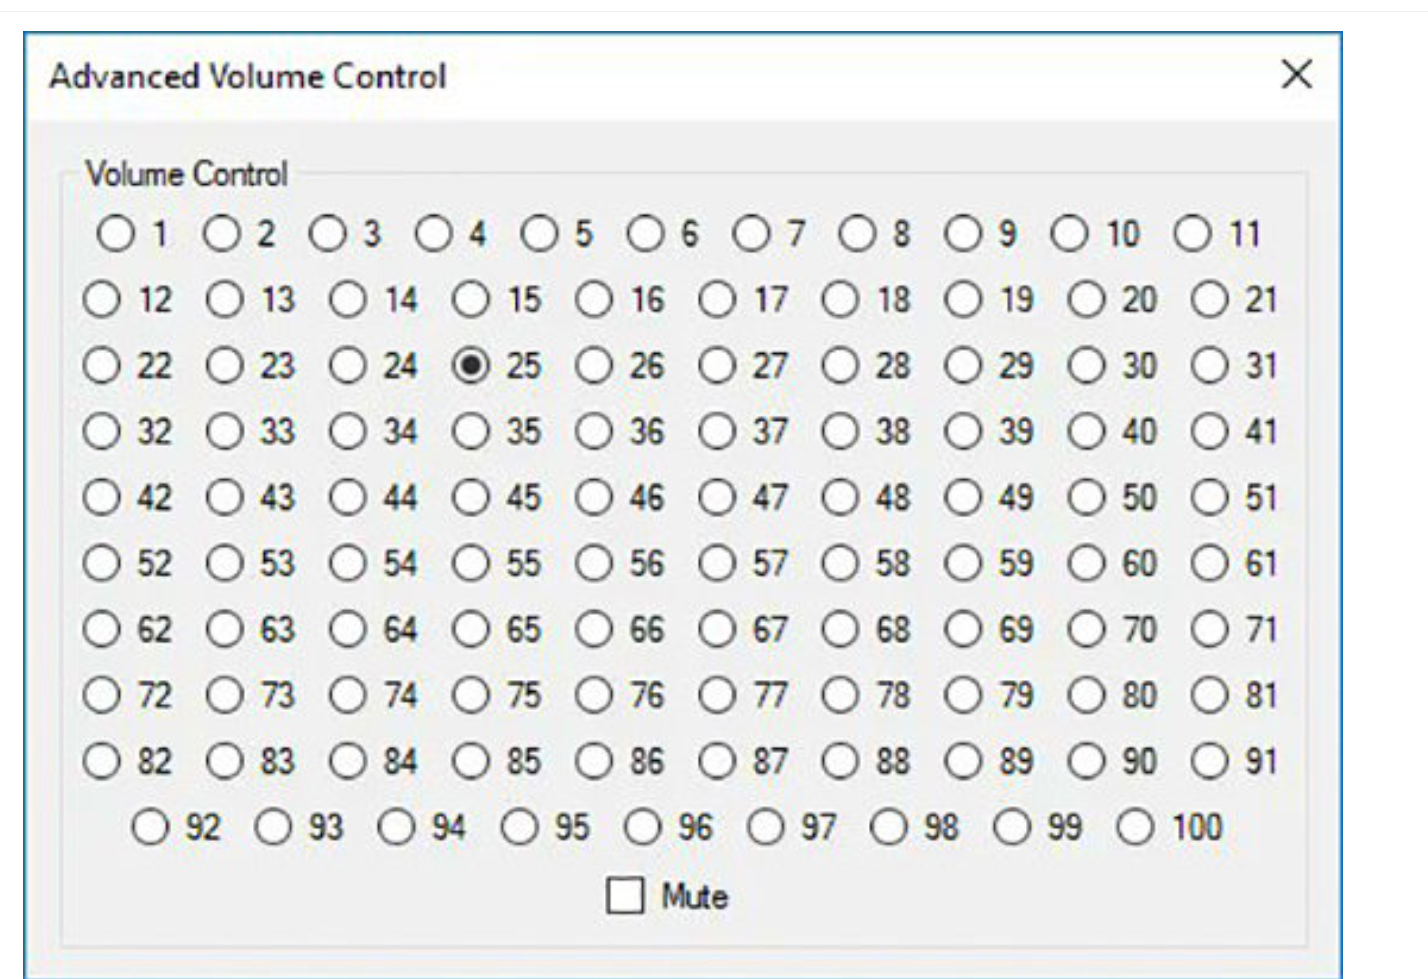Image resolution: width=1428 pixels, height=979 pixels.
Task: Set volume to 100
Action: pyautogui.click(x=1135, y=827)
